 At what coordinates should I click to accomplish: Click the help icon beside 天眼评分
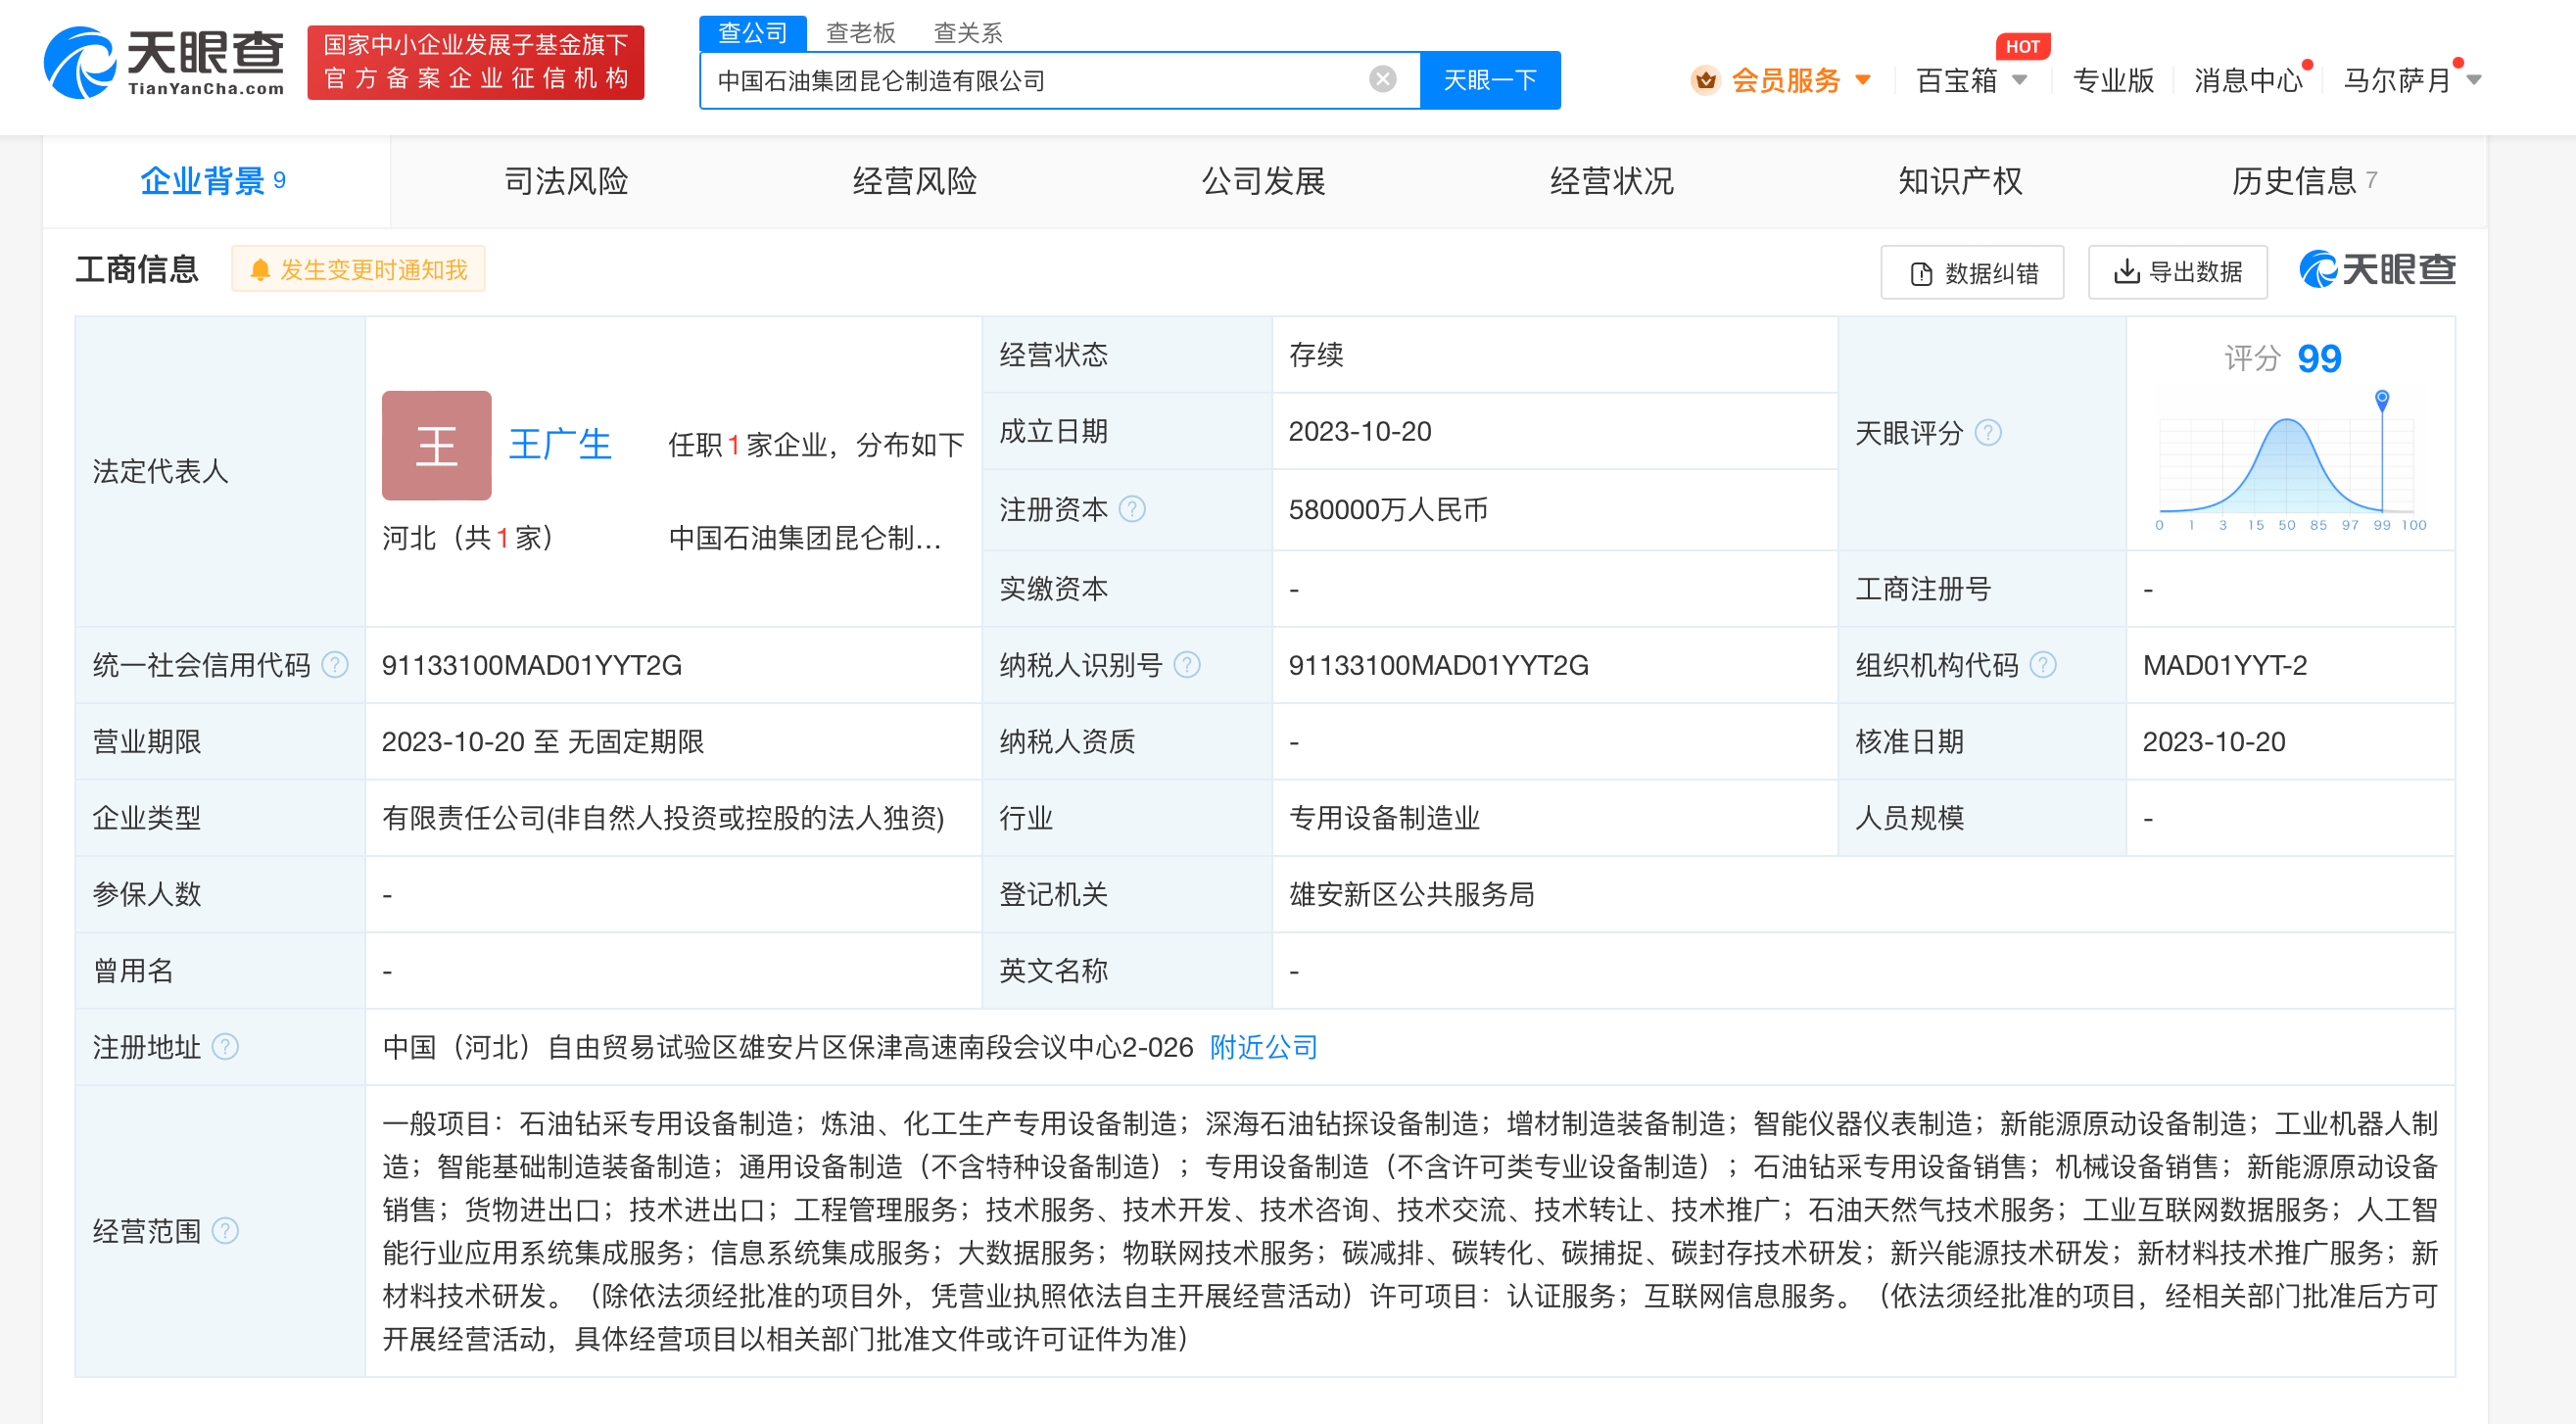click(1988, 432)
